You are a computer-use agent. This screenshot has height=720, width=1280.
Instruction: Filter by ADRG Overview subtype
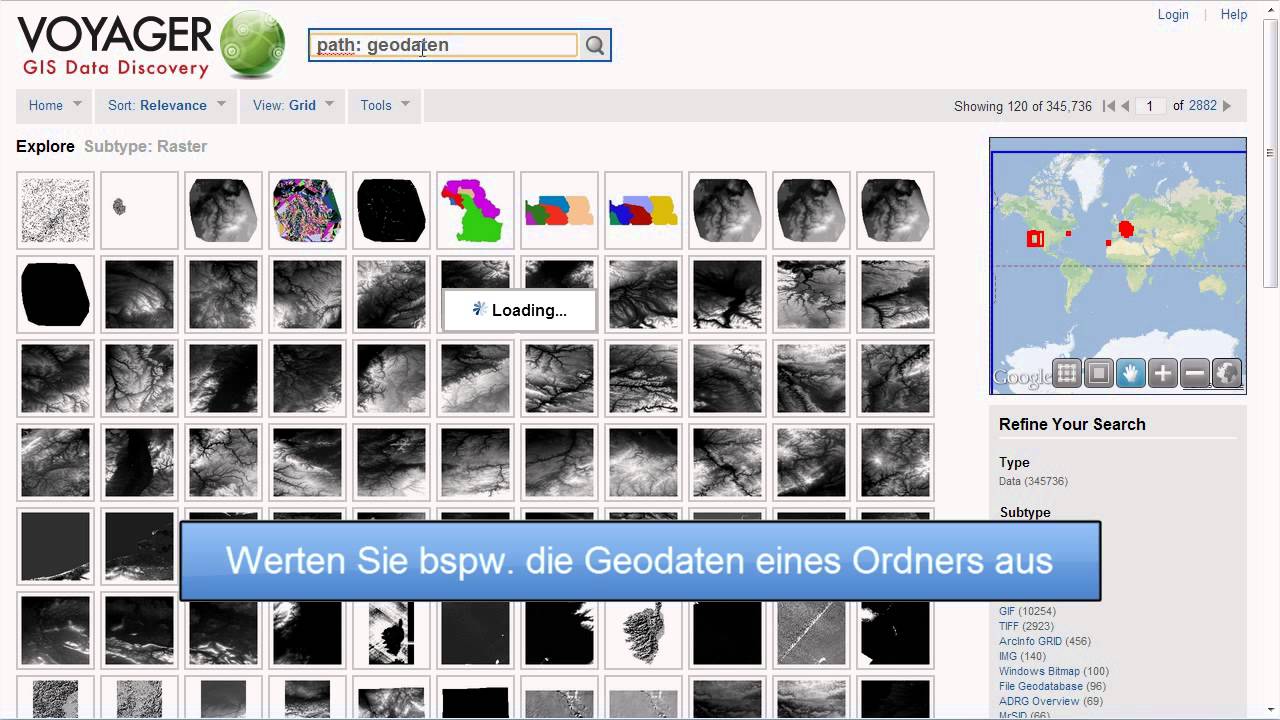(x=1039, y=701)
